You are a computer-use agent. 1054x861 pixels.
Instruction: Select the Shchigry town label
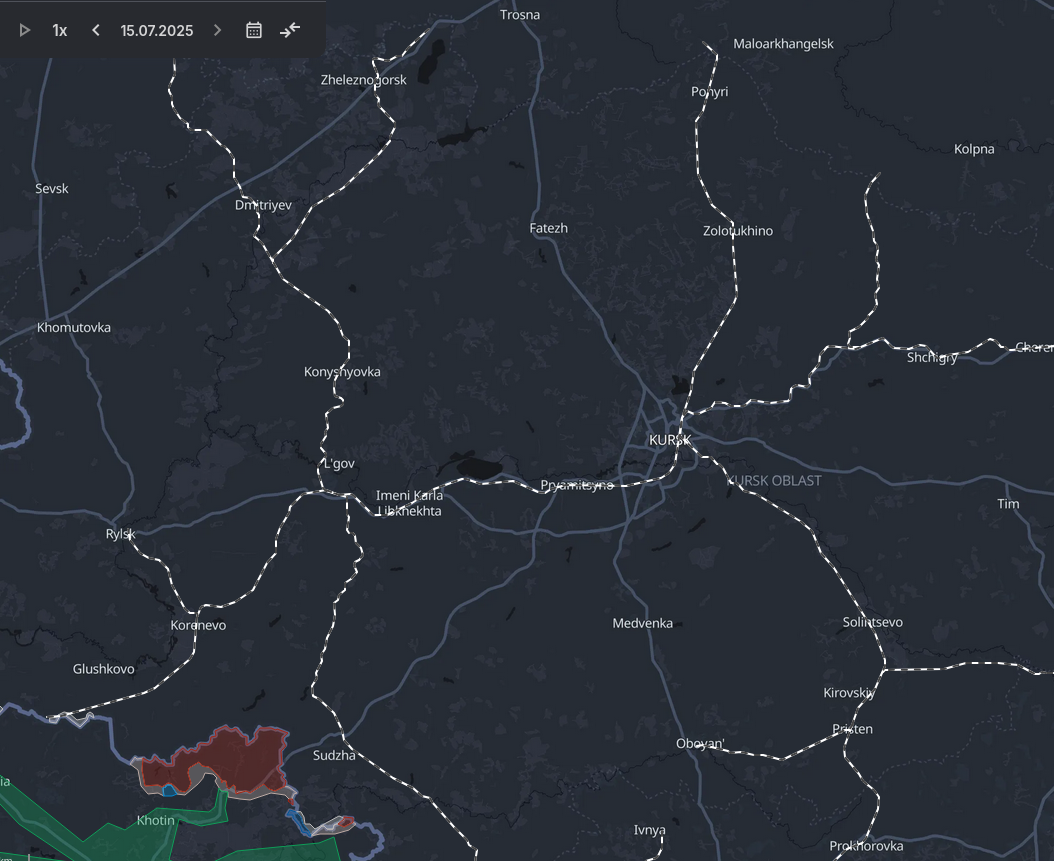[932, 358]
